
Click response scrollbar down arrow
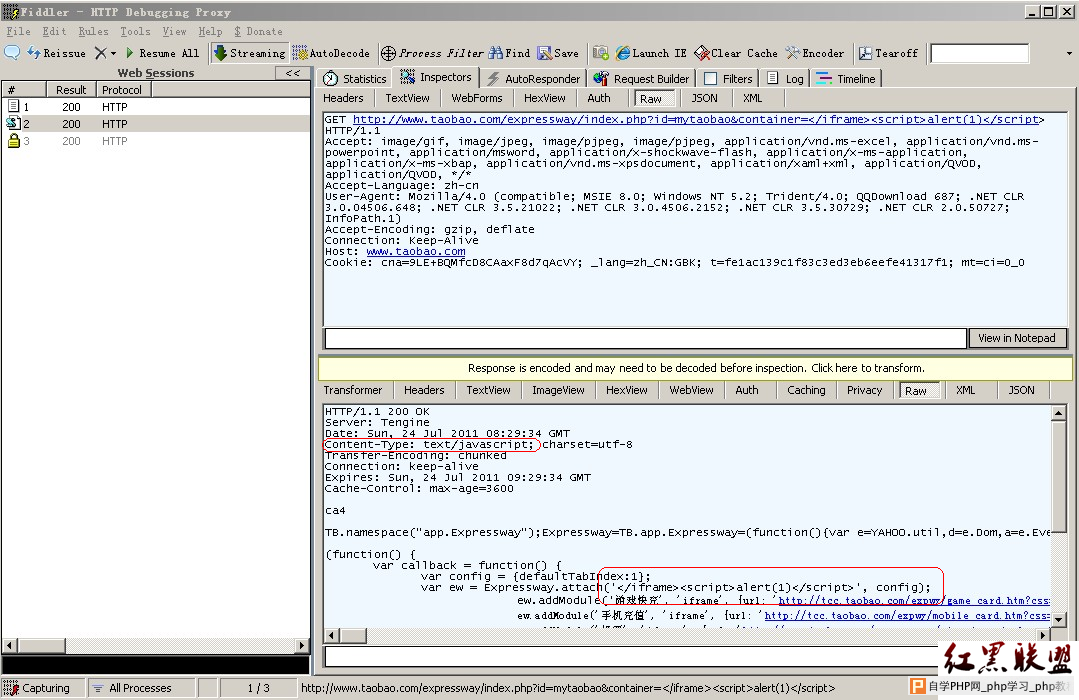(1059, 619)
